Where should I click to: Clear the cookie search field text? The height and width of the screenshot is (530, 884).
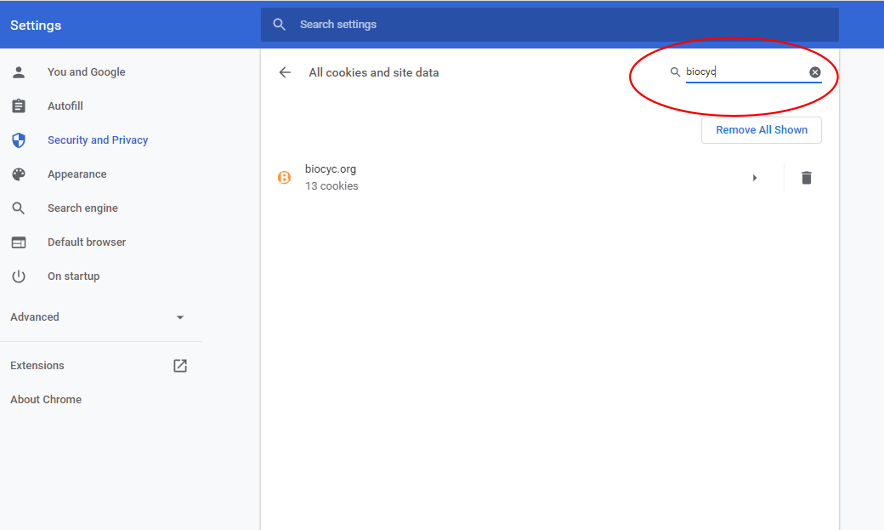coord(815,72)
